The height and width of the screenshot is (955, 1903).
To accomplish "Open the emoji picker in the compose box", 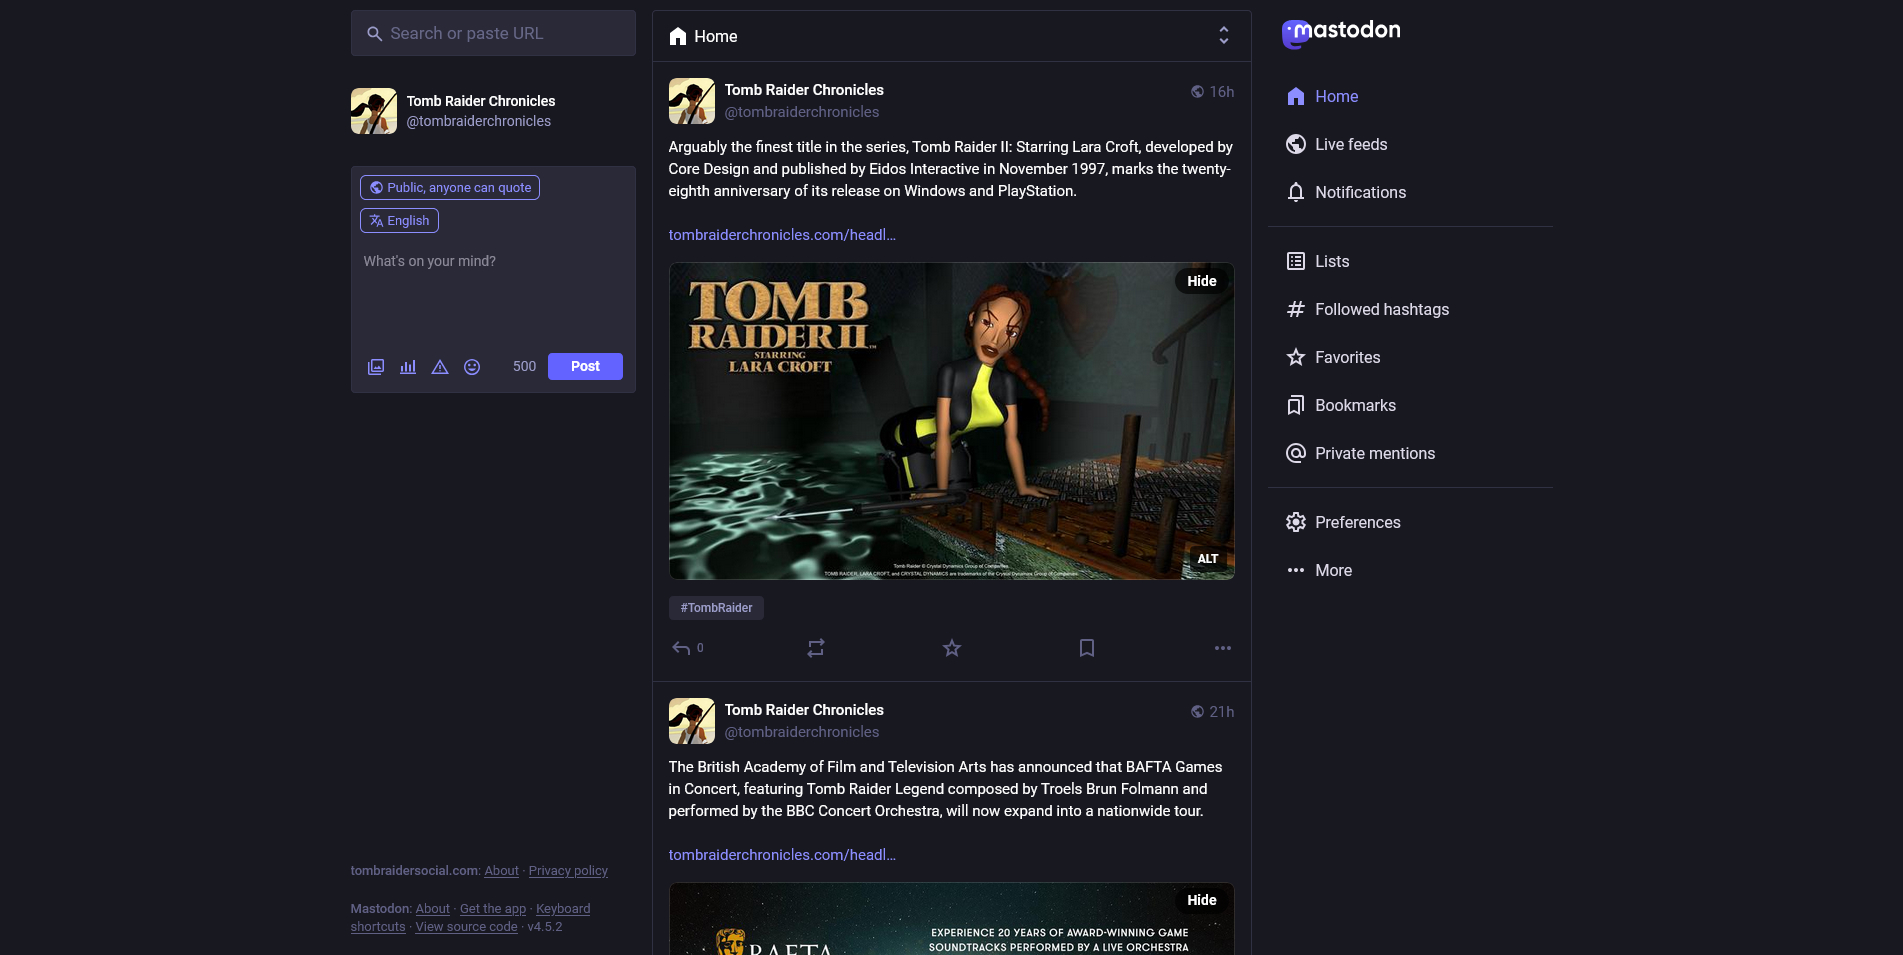I will point(472,367).
